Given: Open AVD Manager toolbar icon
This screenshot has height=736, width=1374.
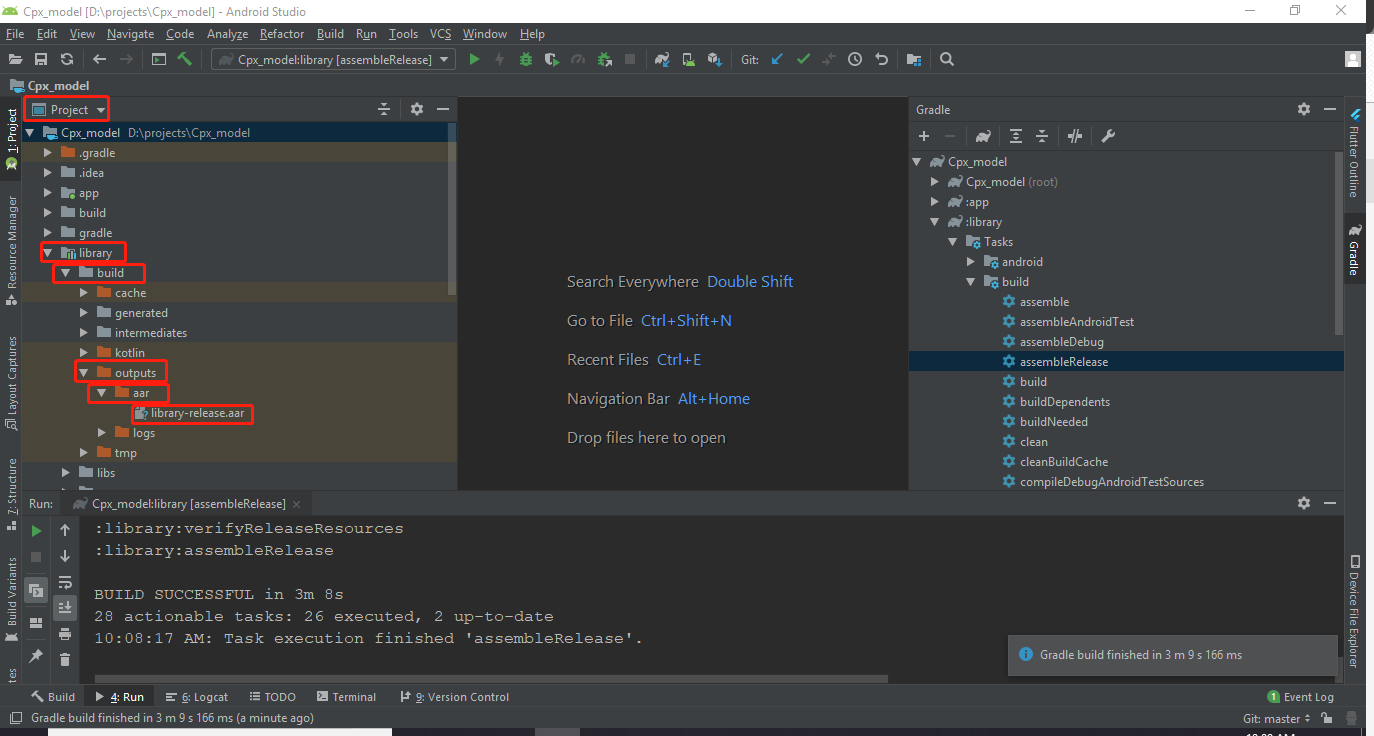Looking at the screenshot, I should point(688,59).
